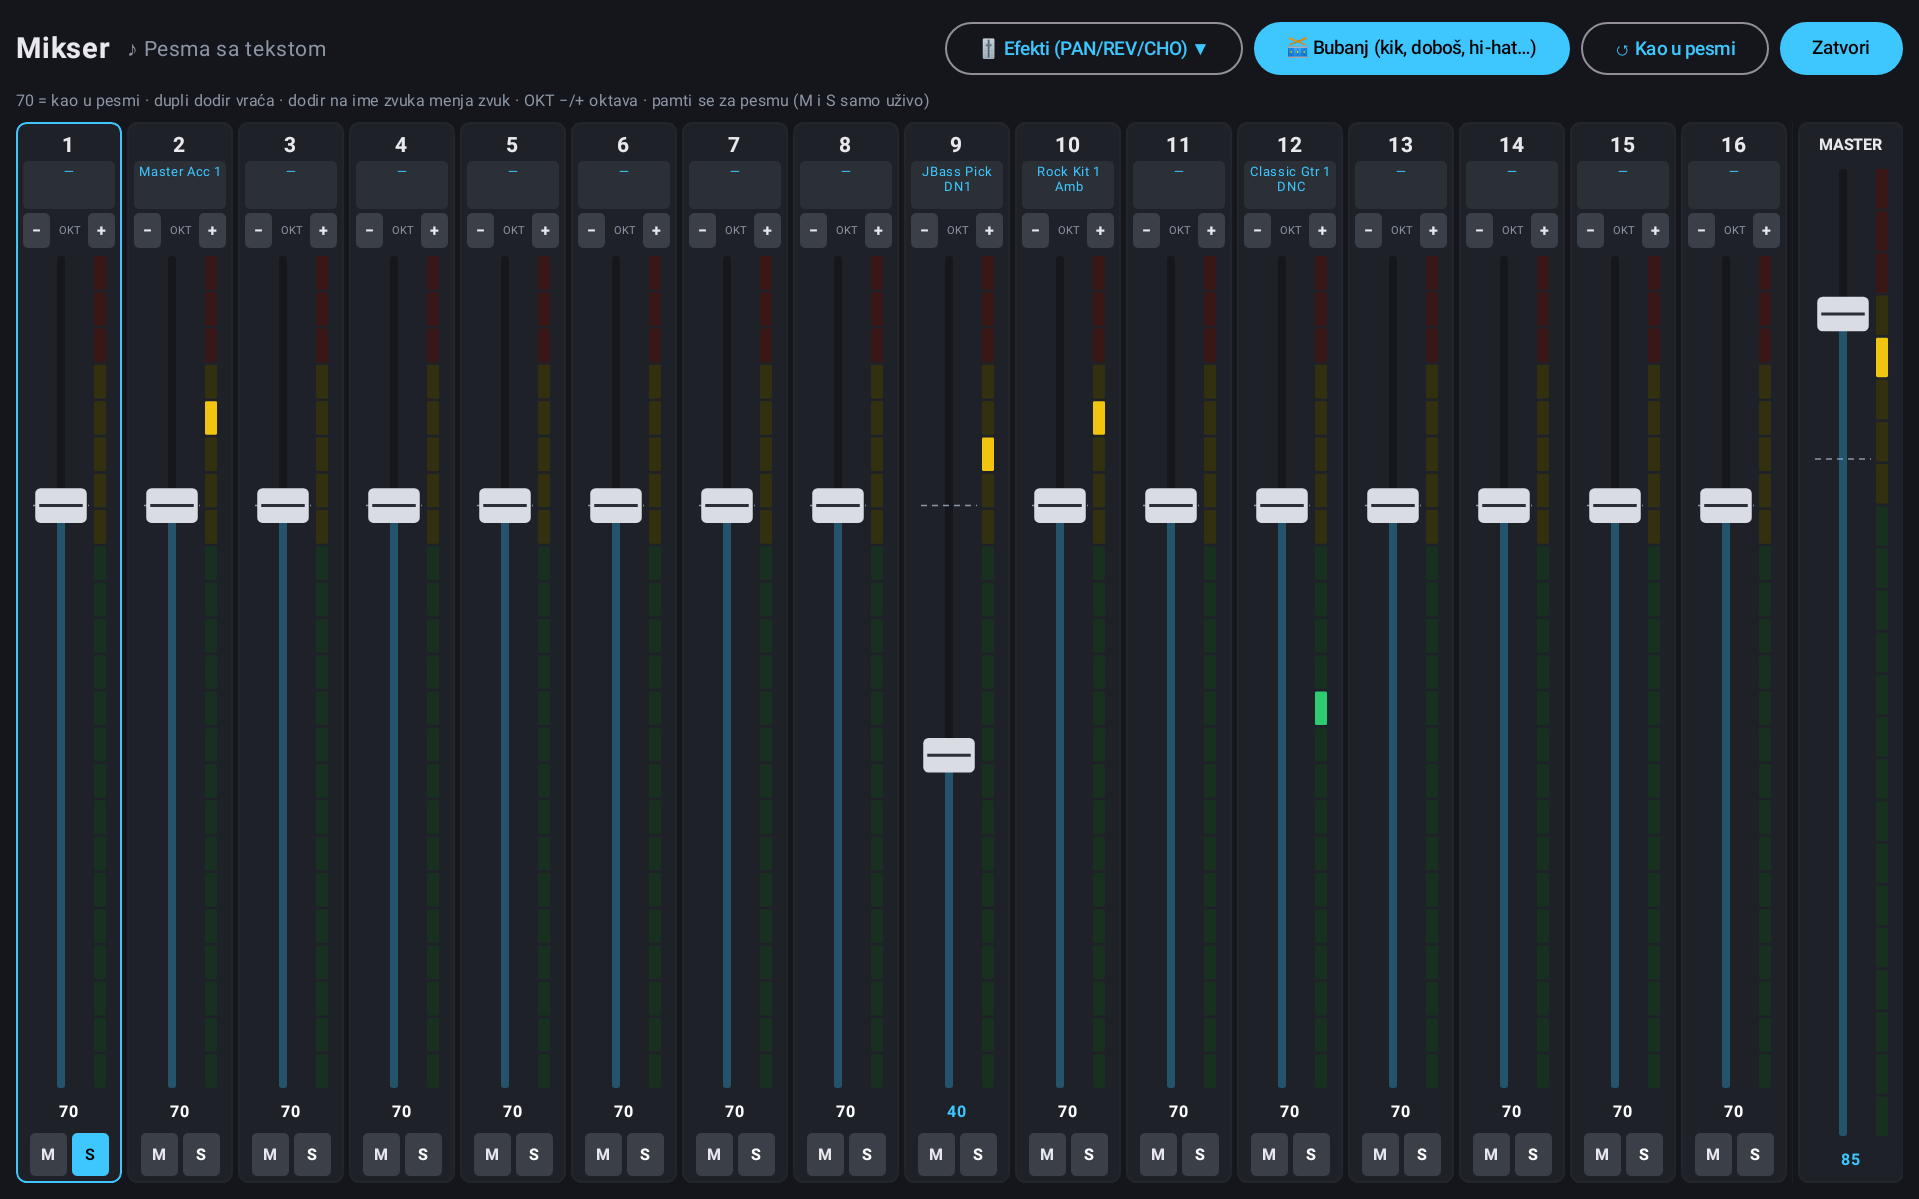Open the Bubanj drum mixer view

tap(1412, 48)
